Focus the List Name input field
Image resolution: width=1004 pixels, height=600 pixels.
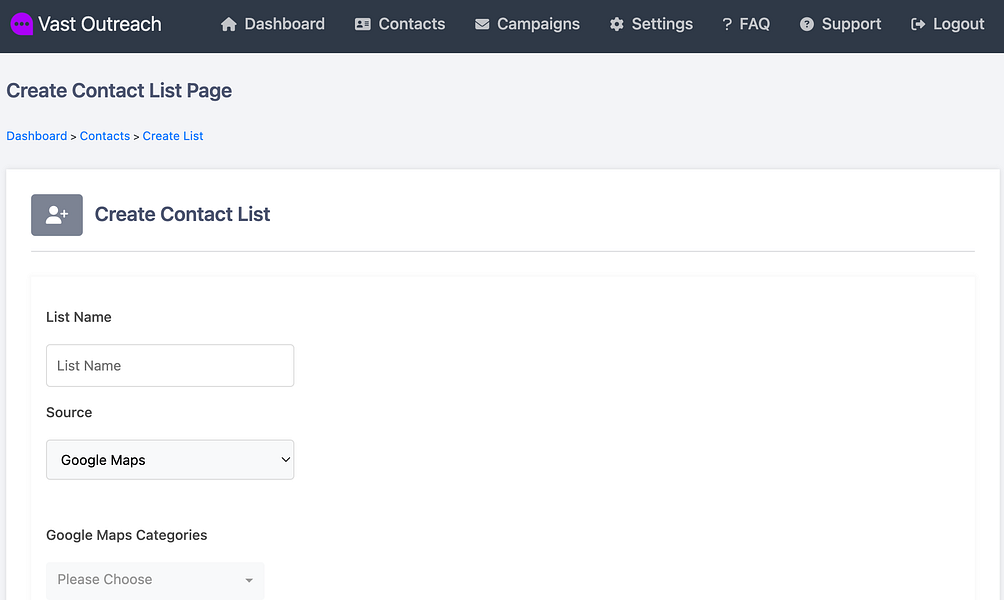pyautogui.click(x=170, y=366)
